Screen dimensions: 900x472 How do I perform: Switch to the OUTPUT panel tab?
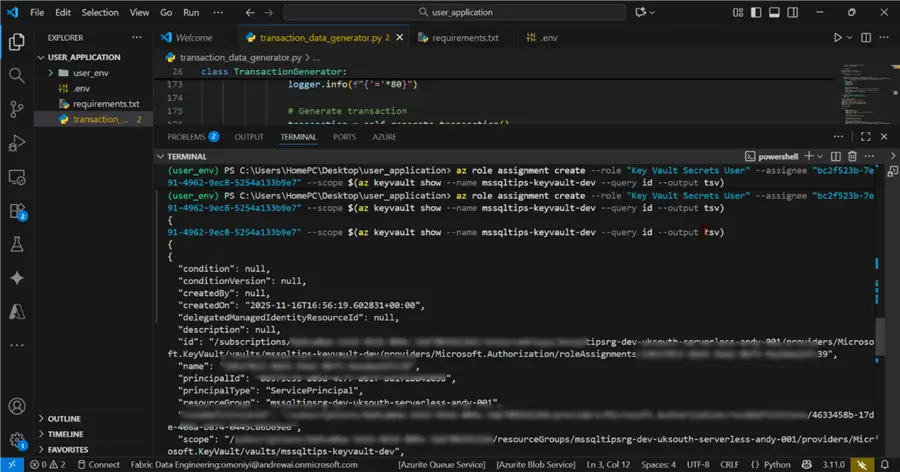pyautogui.click(x=249, y=137)
